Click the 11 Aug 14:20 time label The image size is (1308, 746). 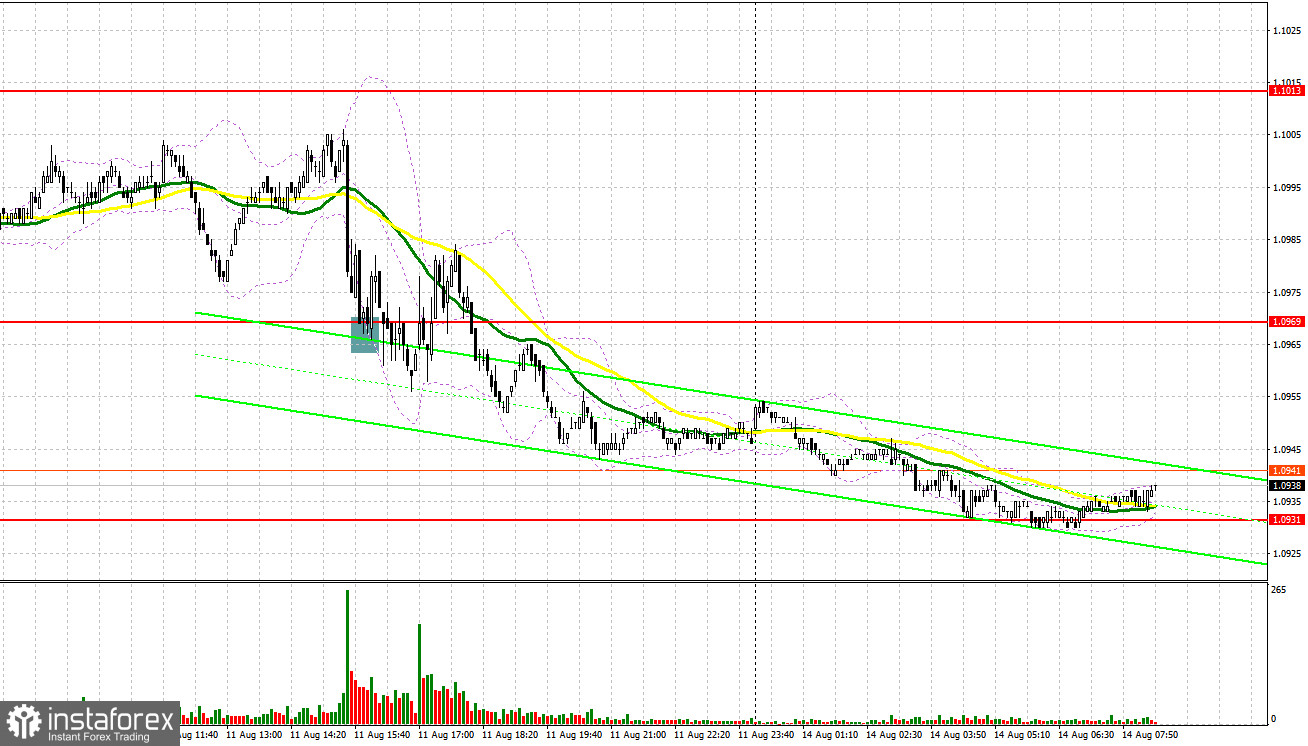tap(318, 735)
